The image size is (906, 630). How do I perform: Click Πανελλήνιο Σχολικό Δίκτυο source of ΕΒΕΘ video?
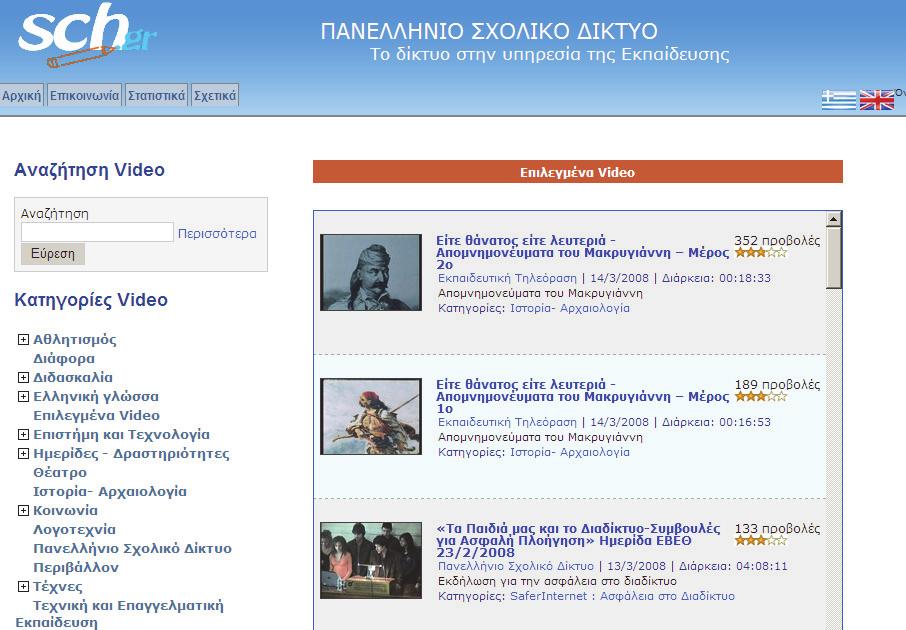pyautogui.click(x=516, y=566)
